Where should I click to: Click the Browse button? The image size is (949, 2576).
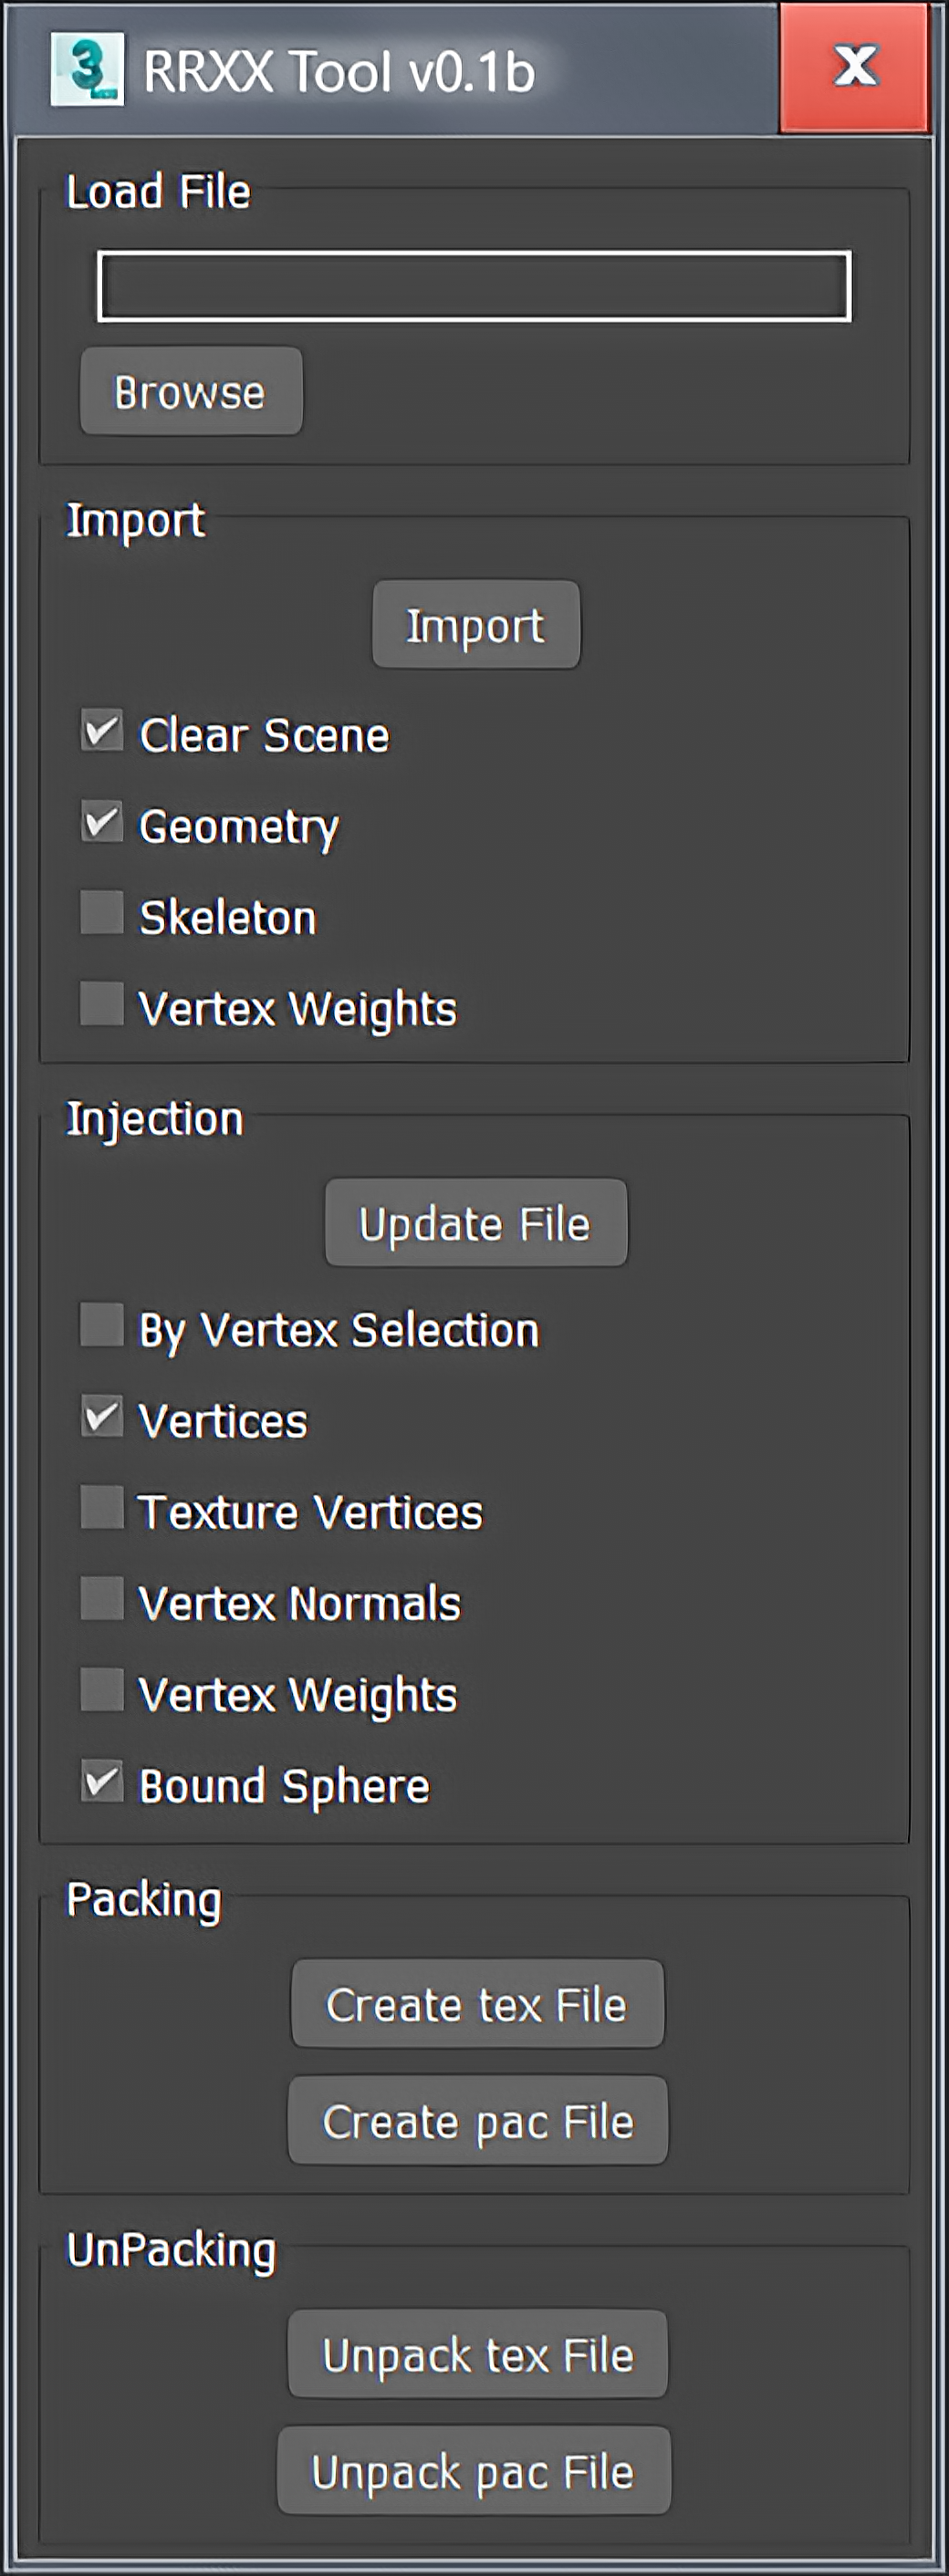pos(191,391)
